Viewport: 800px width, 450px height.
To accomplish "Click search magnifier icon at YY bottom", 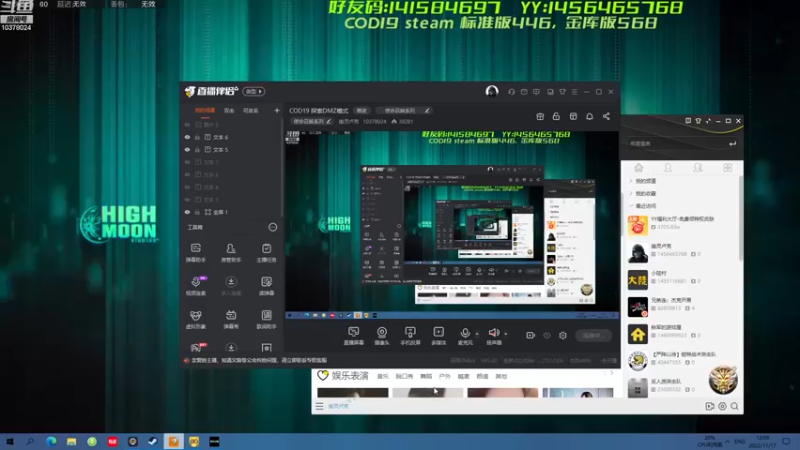I will [x=735, y=406].
